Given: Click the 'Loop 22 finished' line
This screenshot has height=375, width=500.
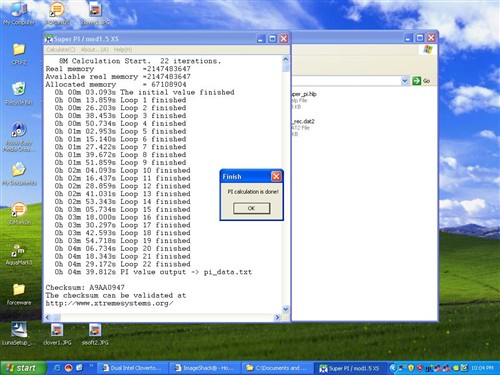Looking at the screenshot, I should coord(123,264).
